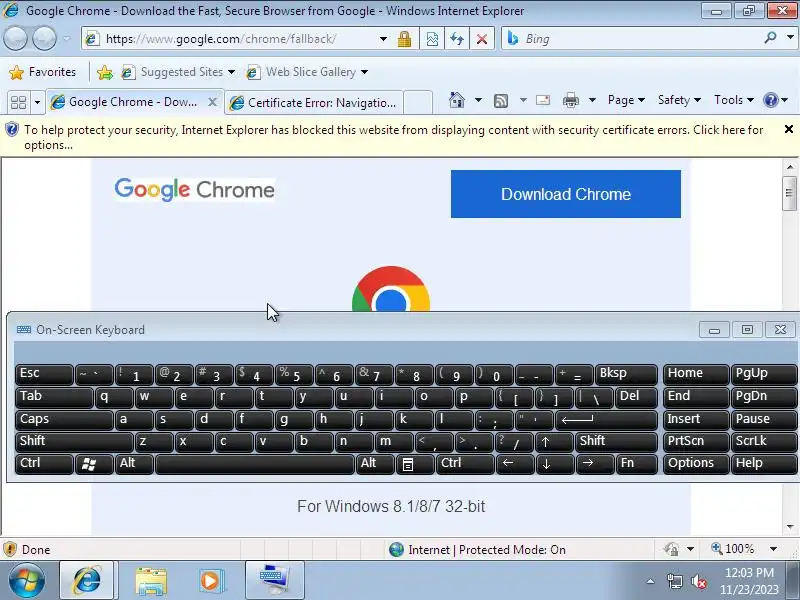Click the RSS Feeds icon
800x600 pixels.
[501, 101]
